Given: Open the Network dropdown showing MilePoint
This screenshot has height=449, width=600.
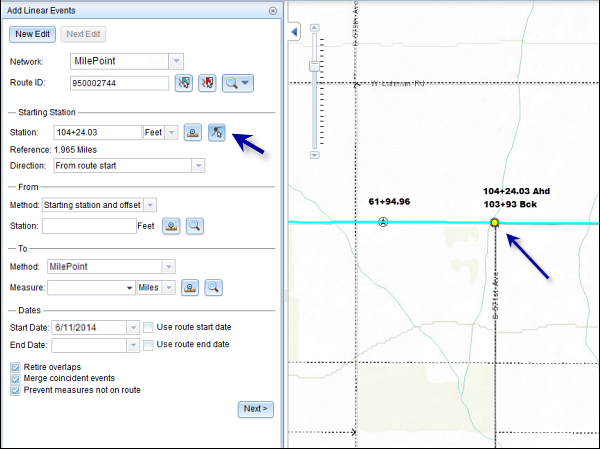Looking at the screenshot, I should [176, 62].
